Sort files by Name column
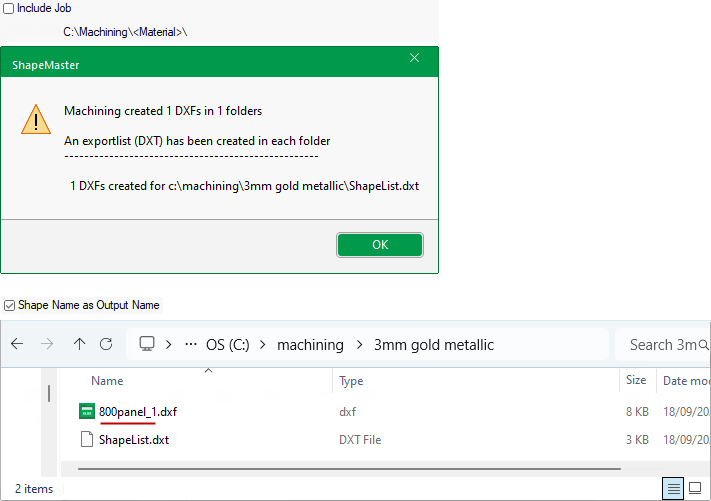 tap(107, 381)
